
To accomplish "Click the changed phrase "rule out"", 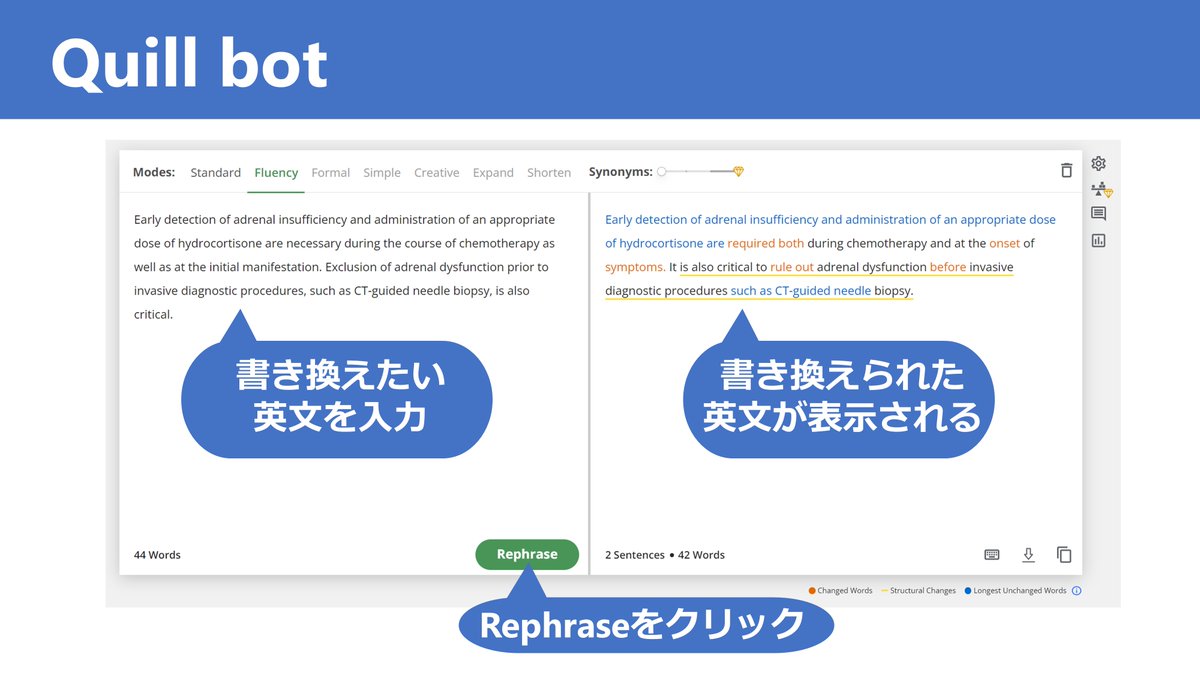I will click(792, 267).
